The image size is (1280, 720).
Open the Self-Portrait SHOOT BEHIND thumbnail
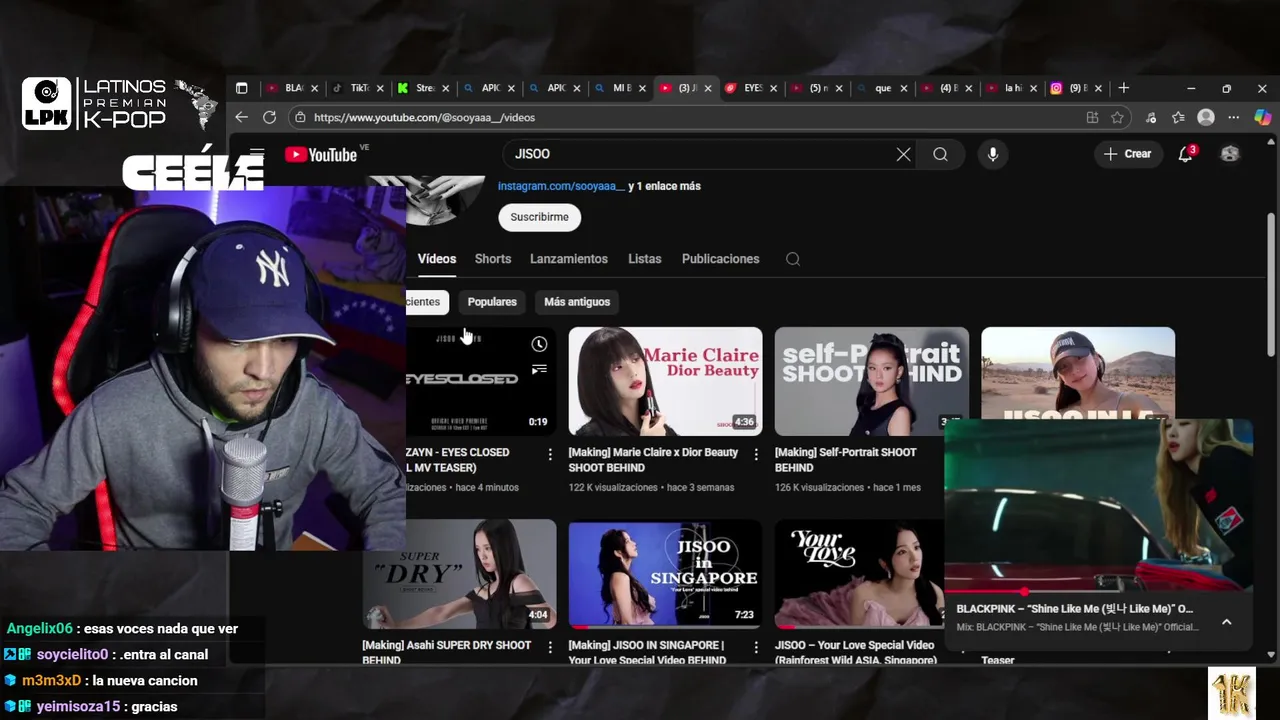tap(871, 381)
